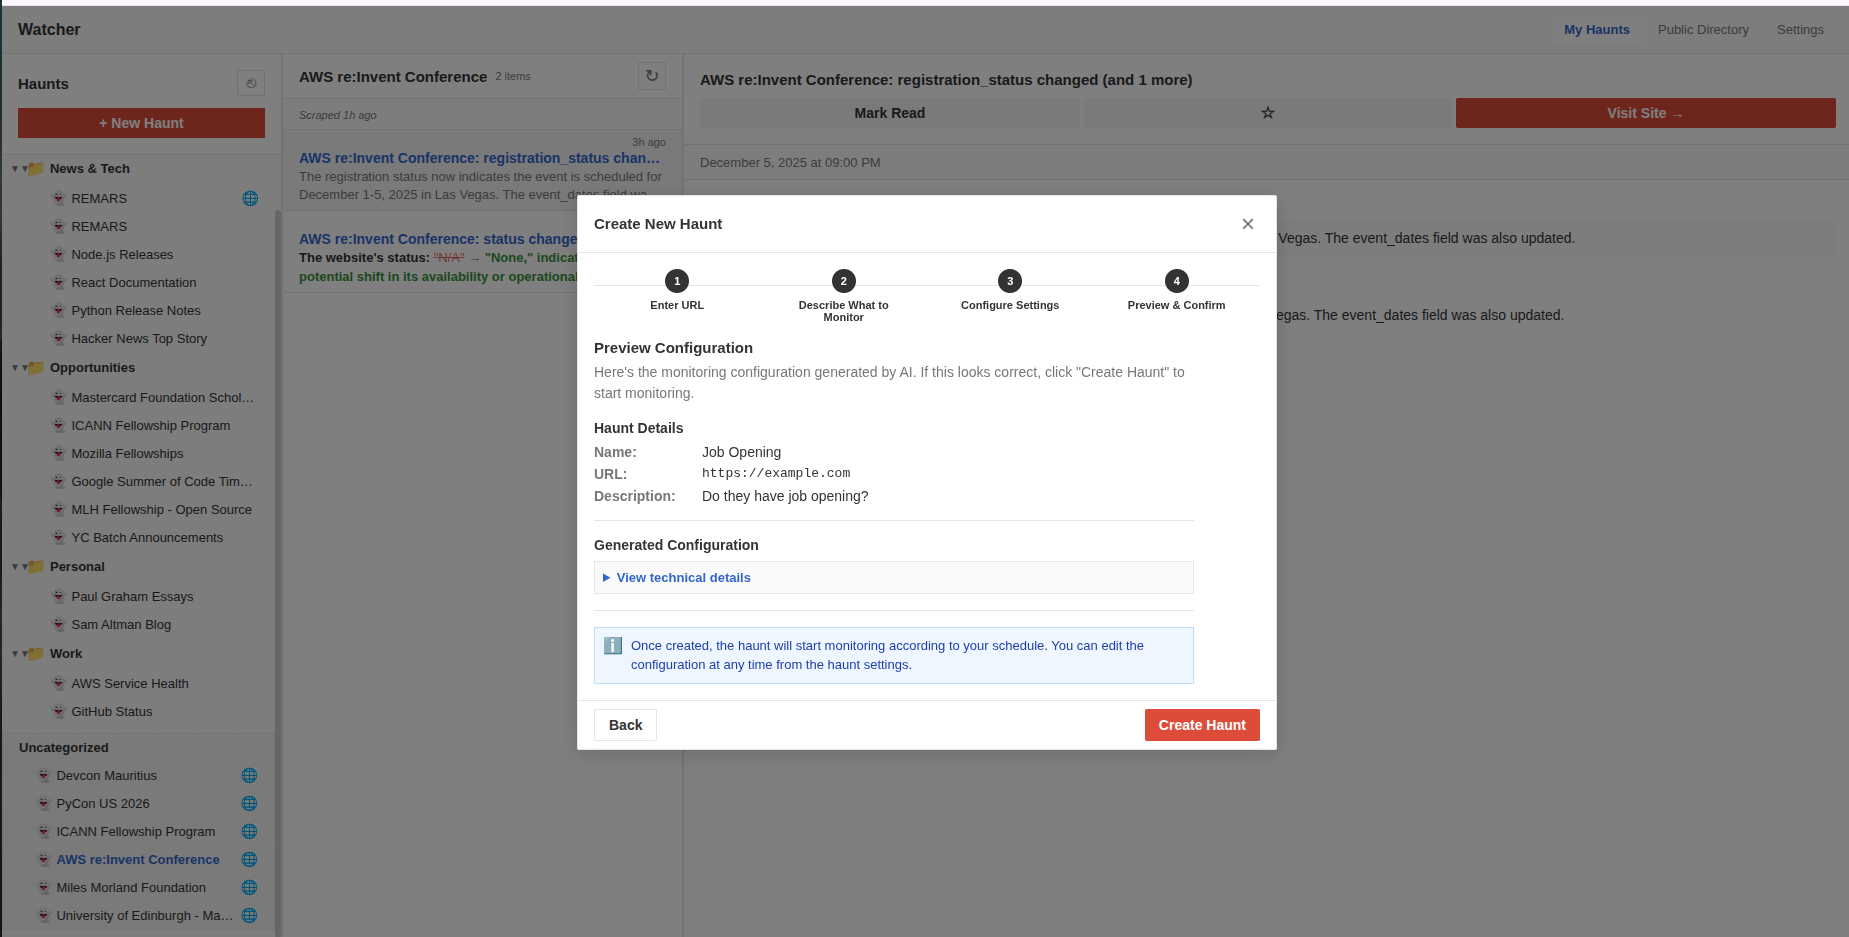Click the ghost icon of Node.js Releases
This screenshot has width=1849, height=937.
59,254
